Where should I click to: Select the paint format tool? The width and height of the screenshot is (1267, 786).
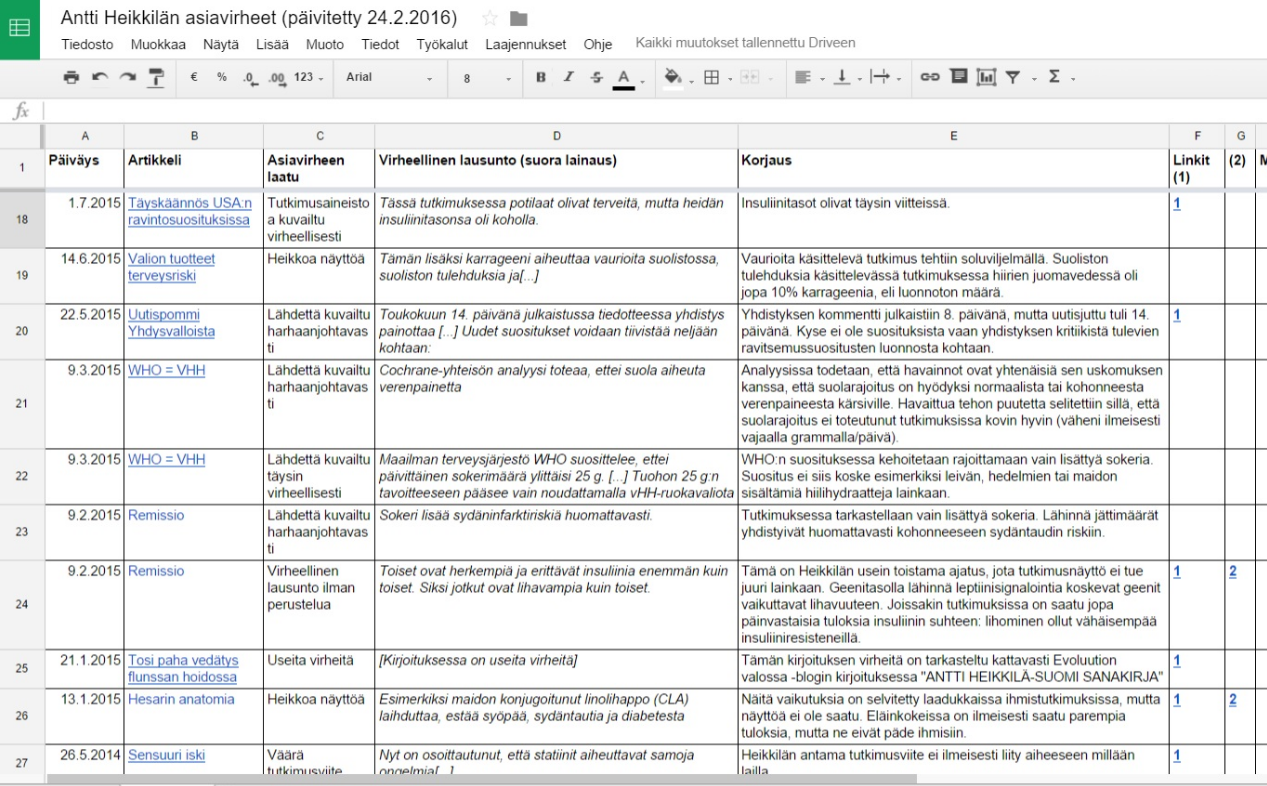point(156,77)
